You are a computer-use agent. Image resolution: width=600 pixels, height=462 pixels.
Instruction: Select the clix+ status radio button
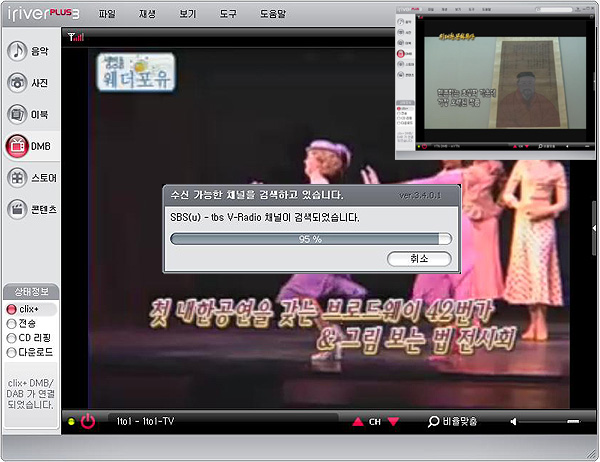pos(11,309)
